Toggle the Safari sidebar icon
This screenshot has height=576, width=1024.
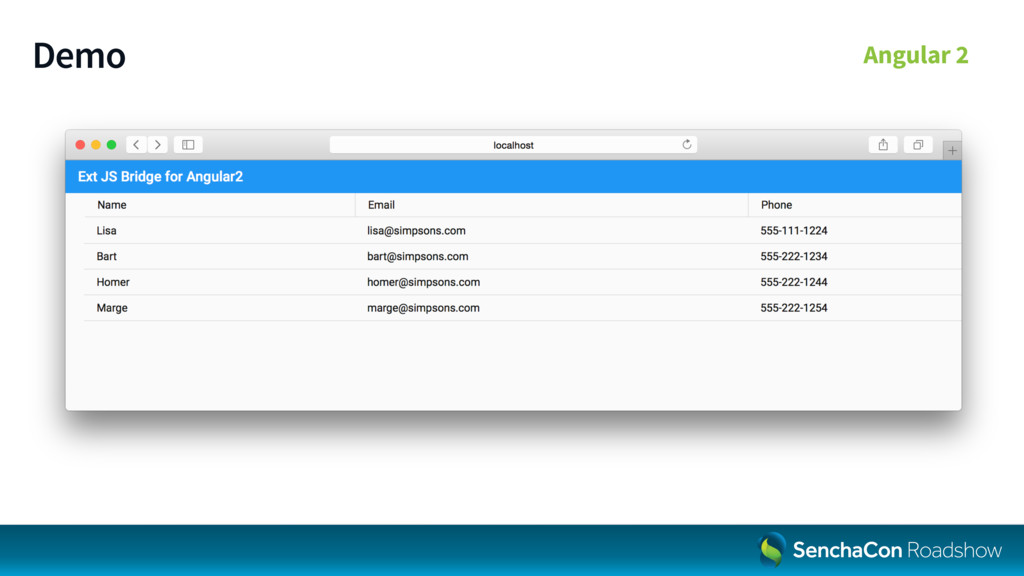point(188,144)
